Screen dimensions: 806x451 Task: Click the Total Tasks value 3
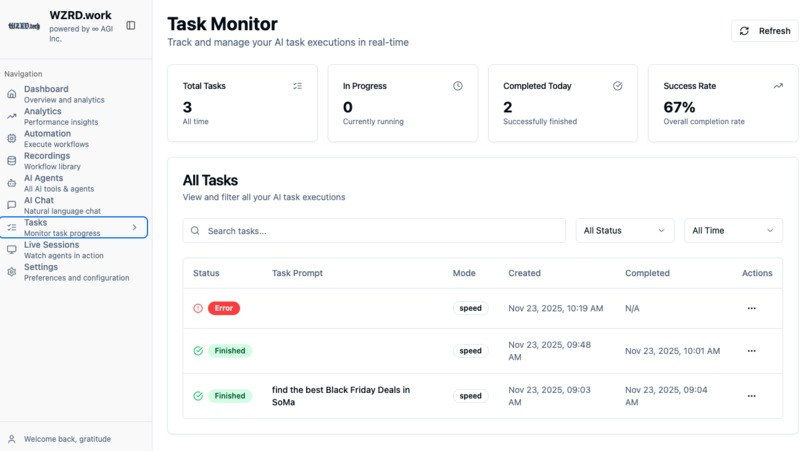click(x=187, y=107)
